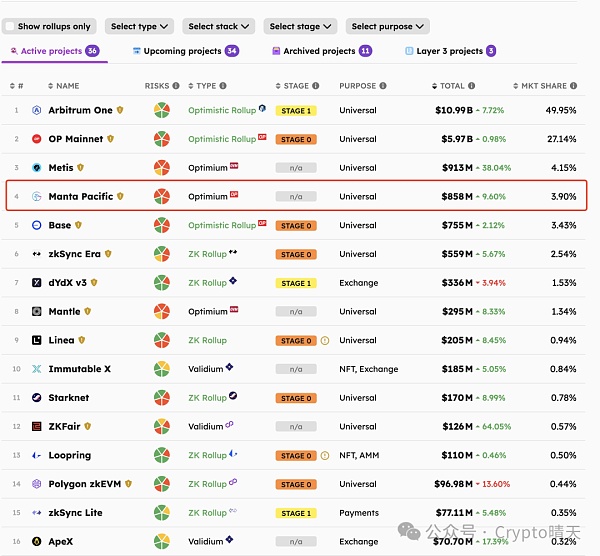
Task: Click the Manta Pacific logo icon
Action: coord(37,197)
